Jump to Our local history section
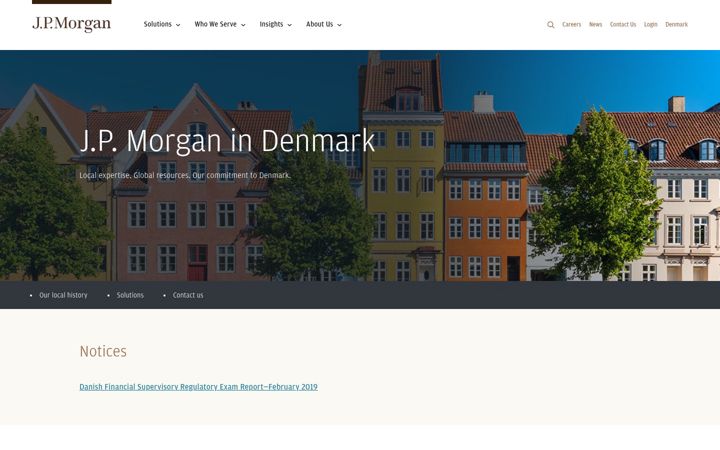The width and height of the screenshot is (720, 450). pyautogui.click(x=63, y=295)
